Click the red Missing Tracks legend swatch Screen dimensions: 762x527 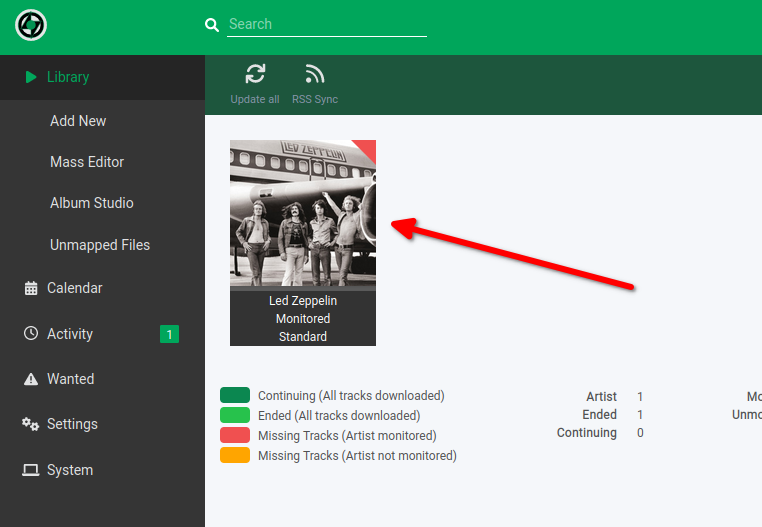tap(235, 435)
